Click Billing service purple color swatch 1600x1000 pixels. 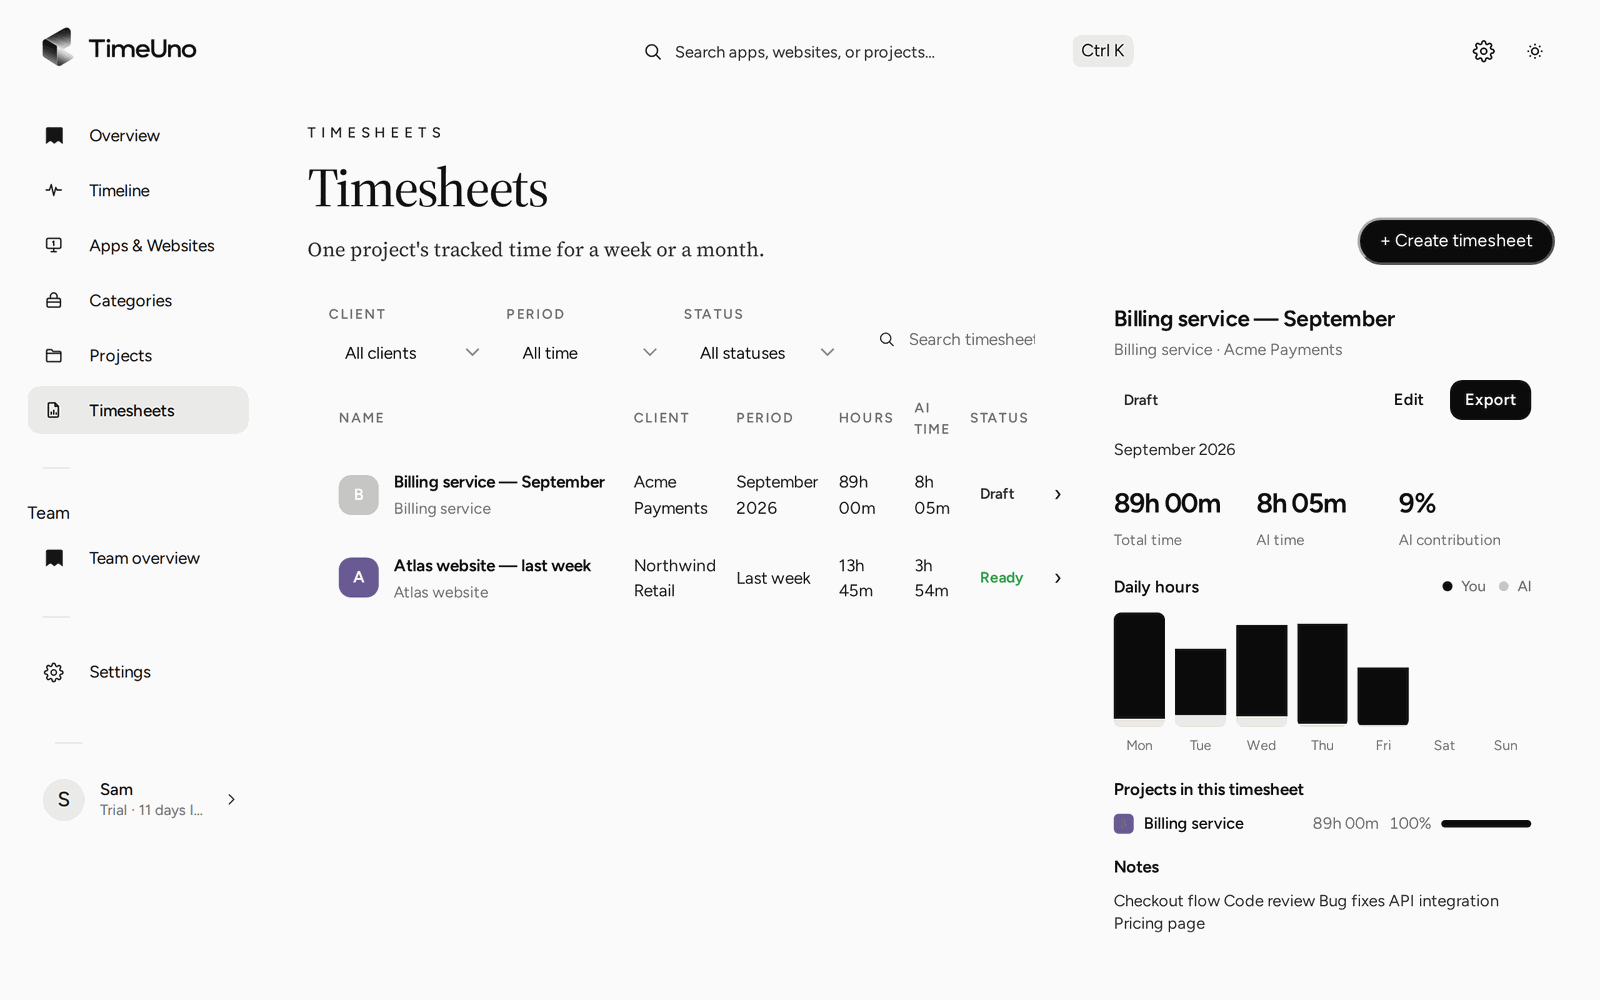(x=1124, y=824)
